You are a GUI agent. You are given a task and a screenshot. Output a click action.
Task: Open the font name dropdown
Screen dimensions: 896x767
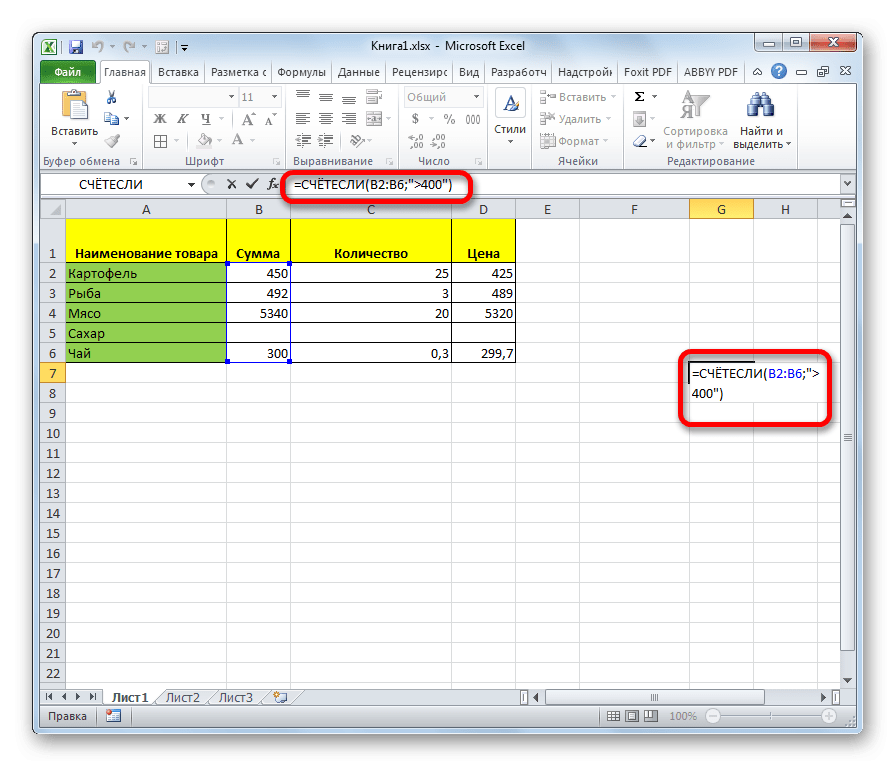tap(231, 97)
